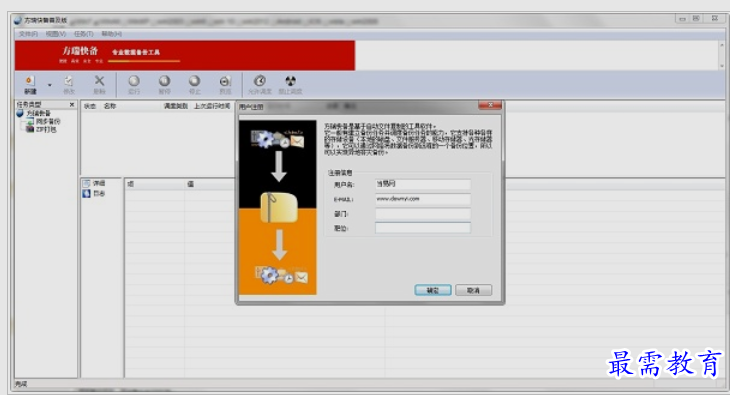
Task: Open the 文件(F) menu
Action: tap(28, 34)
